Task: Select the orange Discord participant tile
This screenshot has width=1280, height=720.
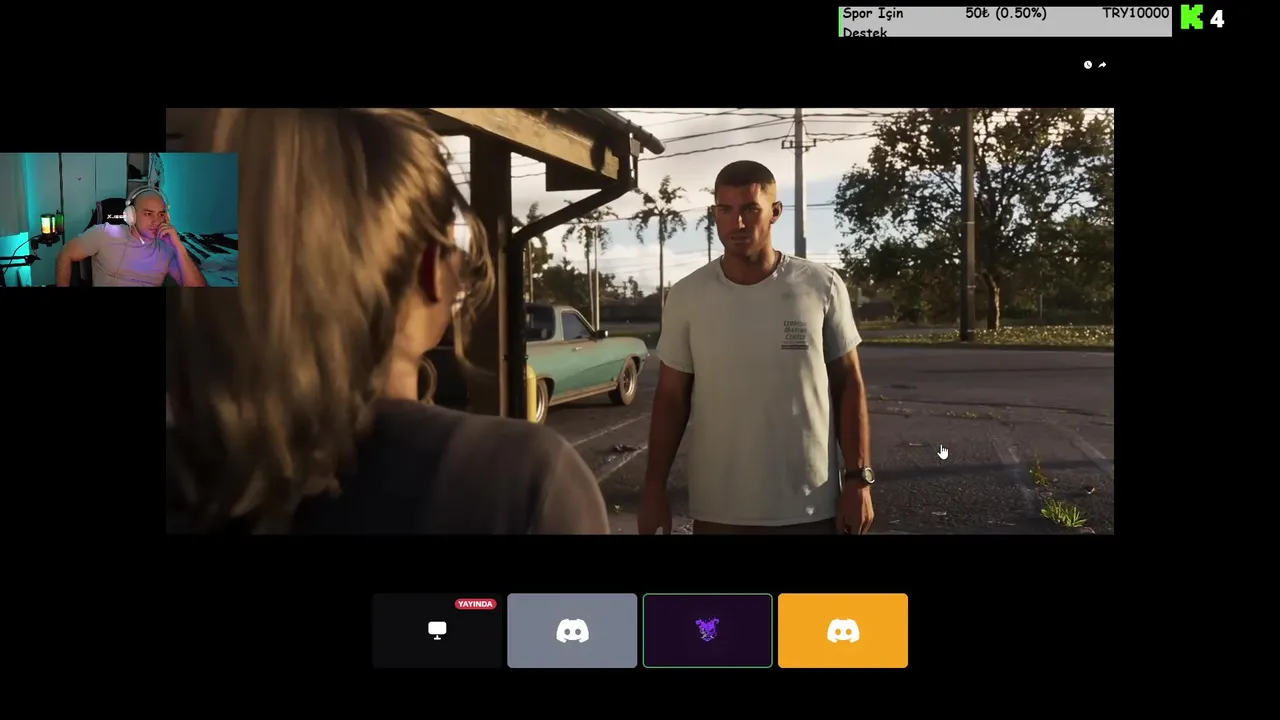Action: pos(843,630)
